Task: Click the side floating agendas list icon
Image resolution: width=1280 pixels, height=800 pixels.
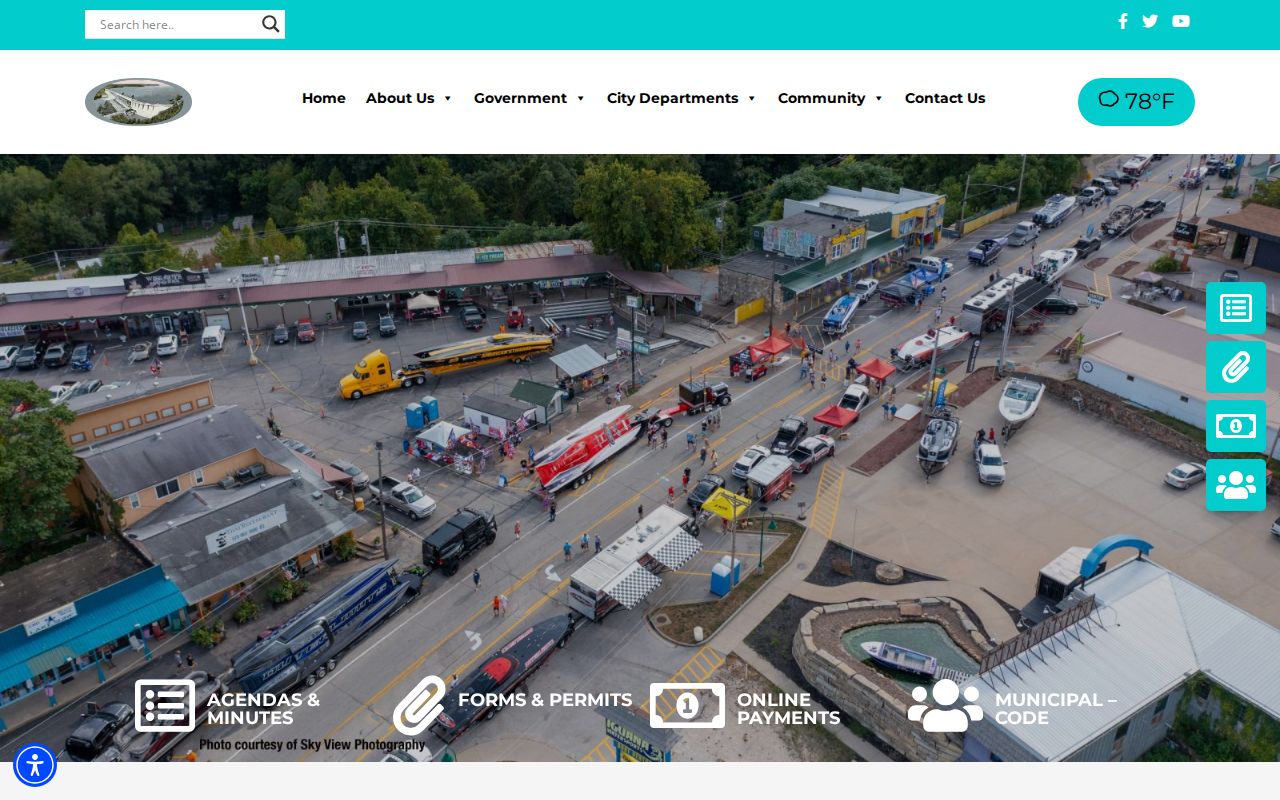Action: coord(1236,308)
